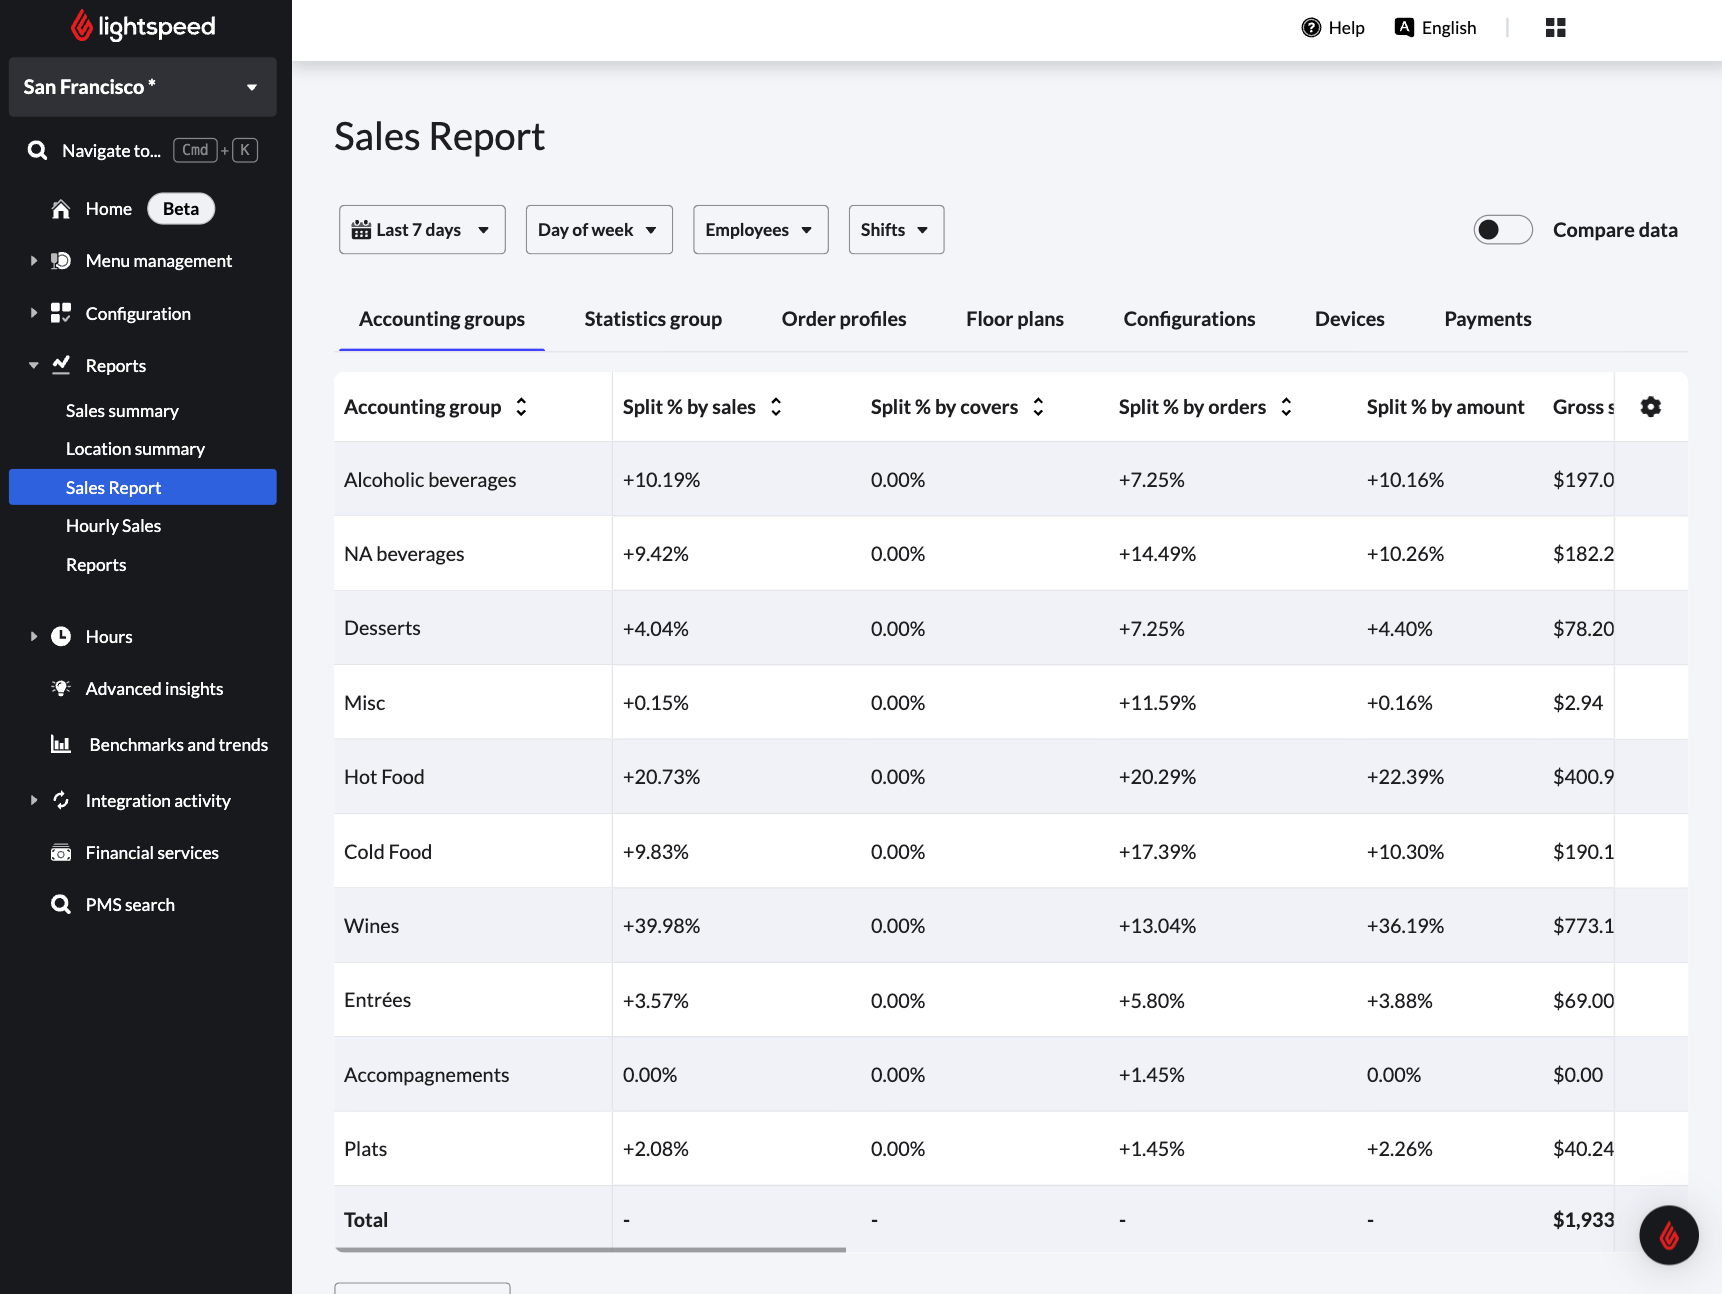Image resolution: width=1722 pixels, height=1294 pixels.
Task: Click the Benchmarks and trends chart icon
Action: [61, 744]
